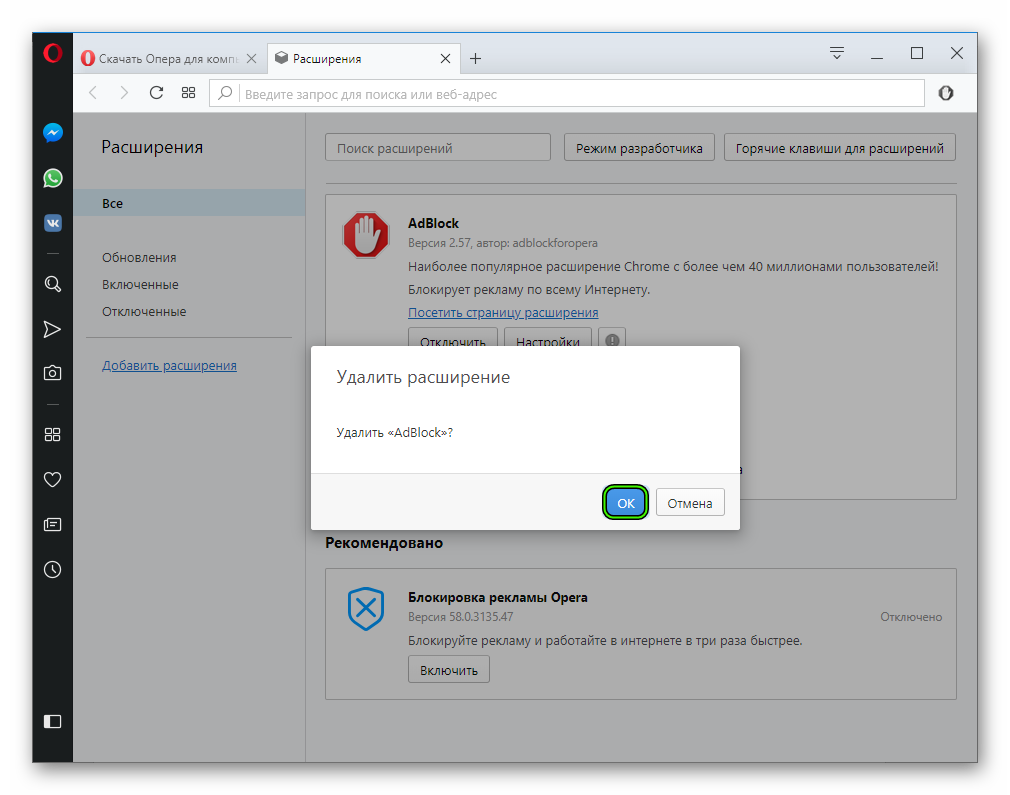Go back with the back arrow
This screenshot has width=1010, height=795.
pos(93,93)
